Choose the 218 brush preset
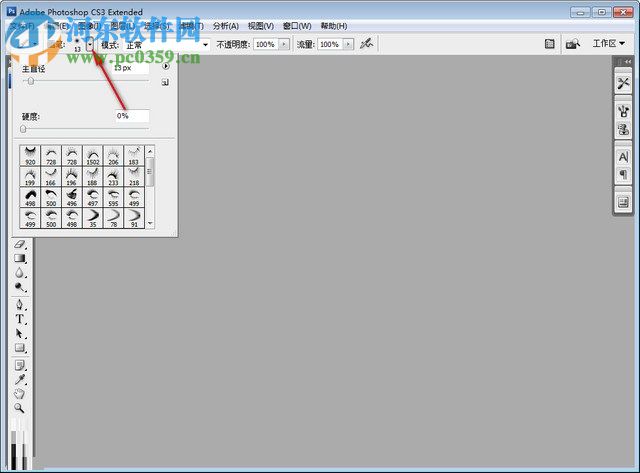This screenshot has height=473, width=640. 134,176
